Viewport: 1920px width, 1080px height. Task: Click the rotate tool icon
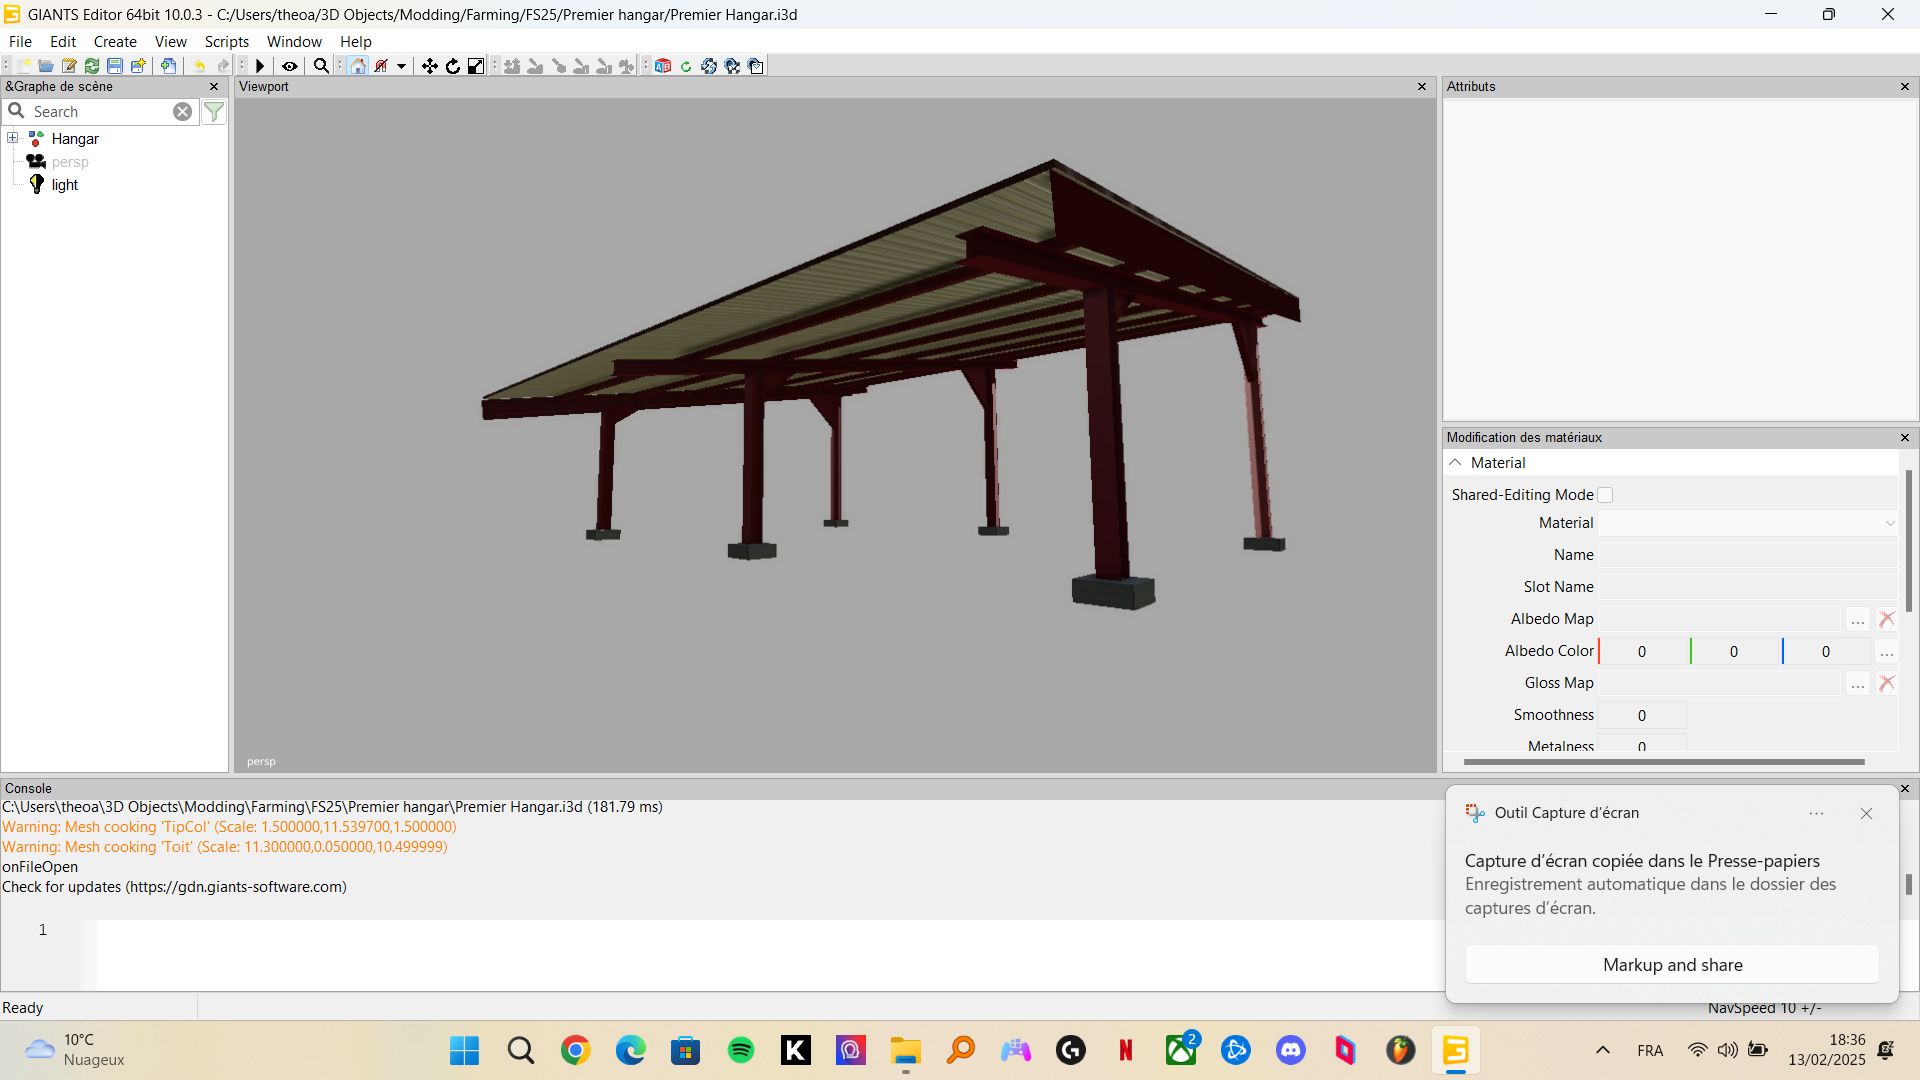454,65
